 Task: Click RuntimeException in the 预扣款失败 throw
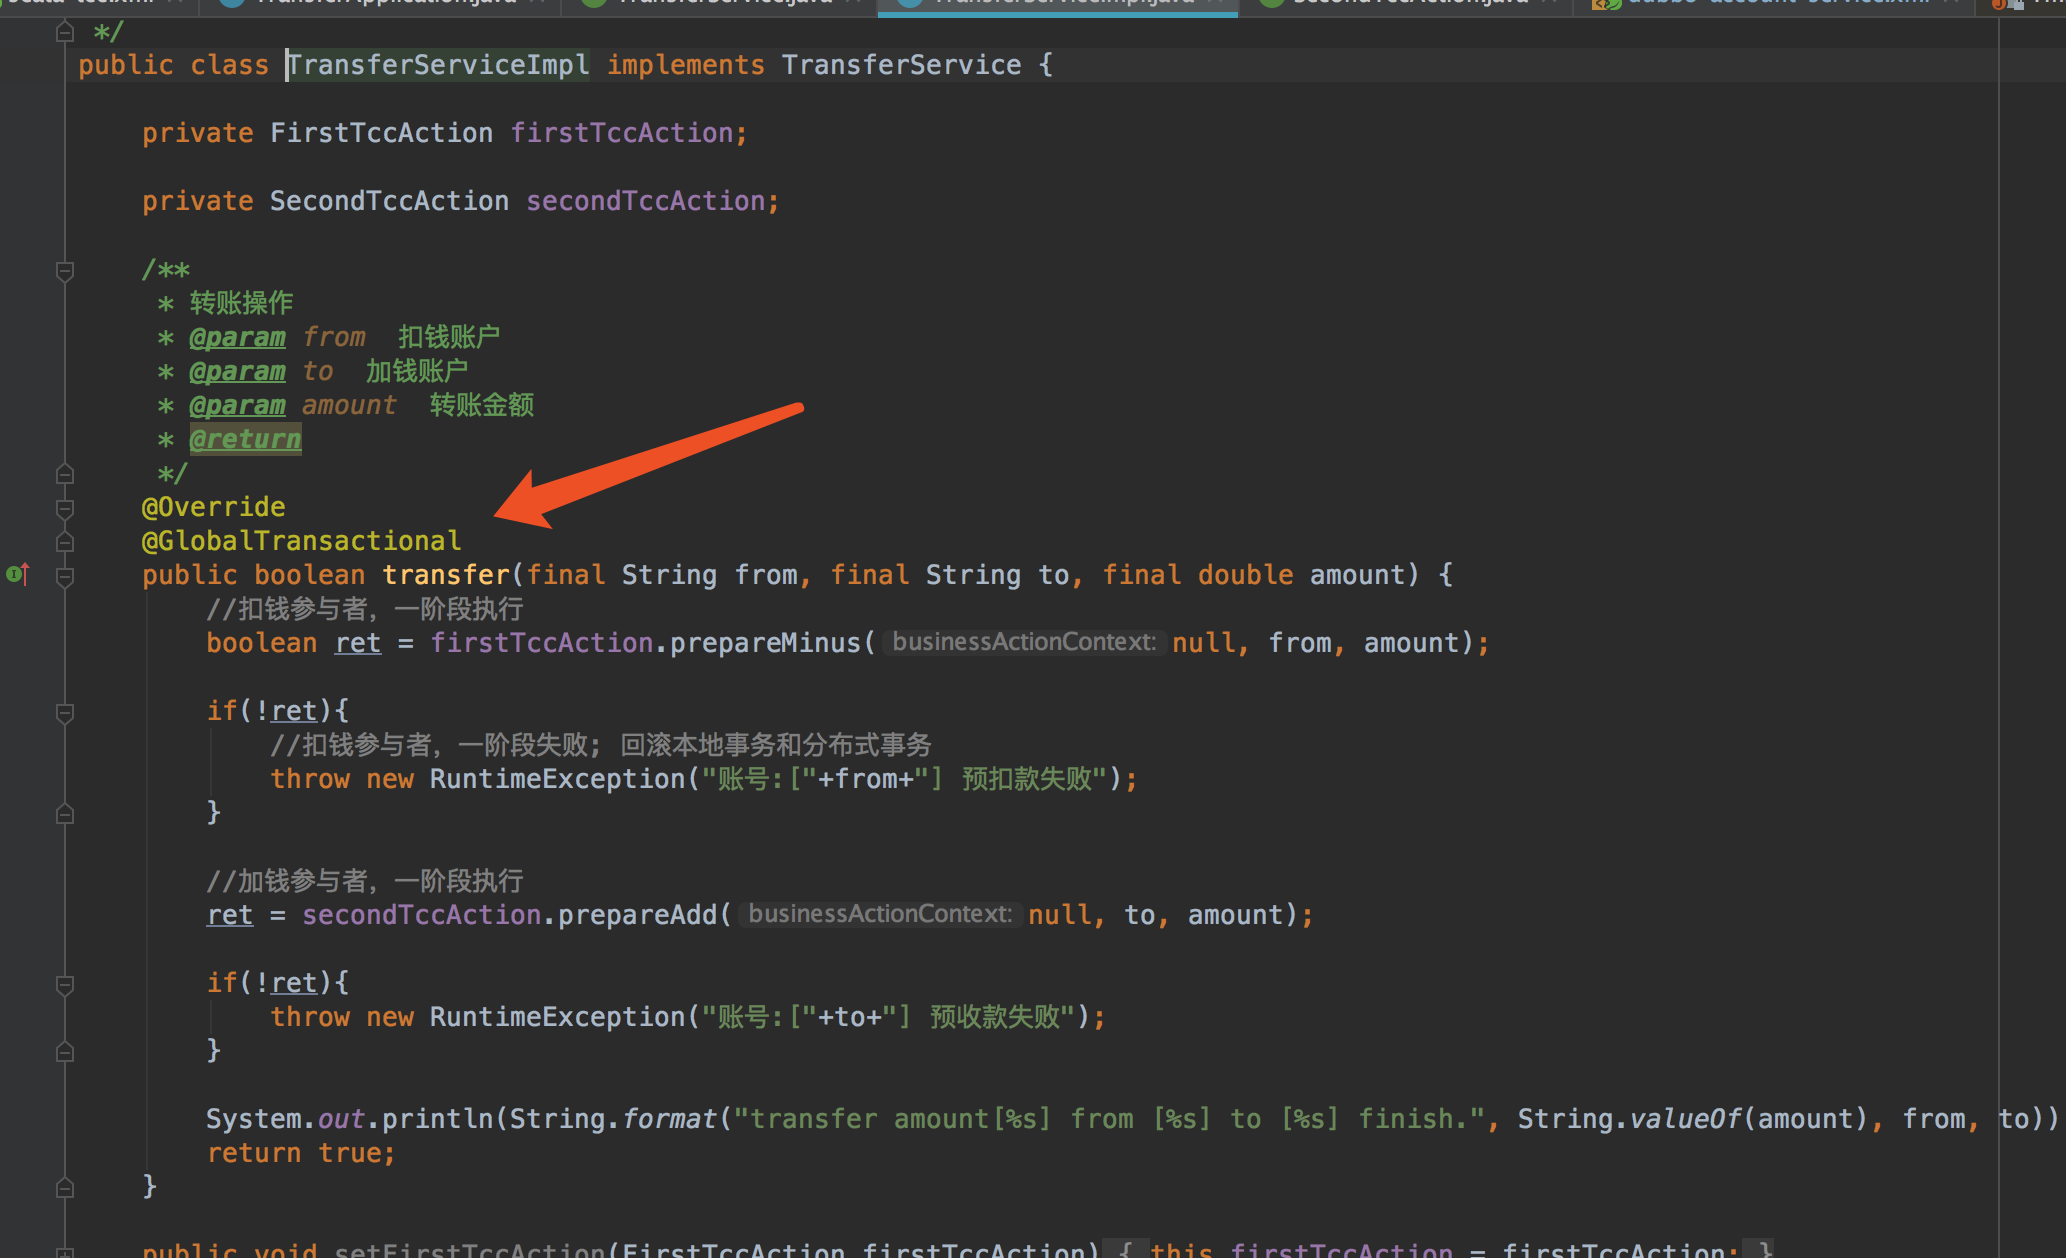click(557, 779)
